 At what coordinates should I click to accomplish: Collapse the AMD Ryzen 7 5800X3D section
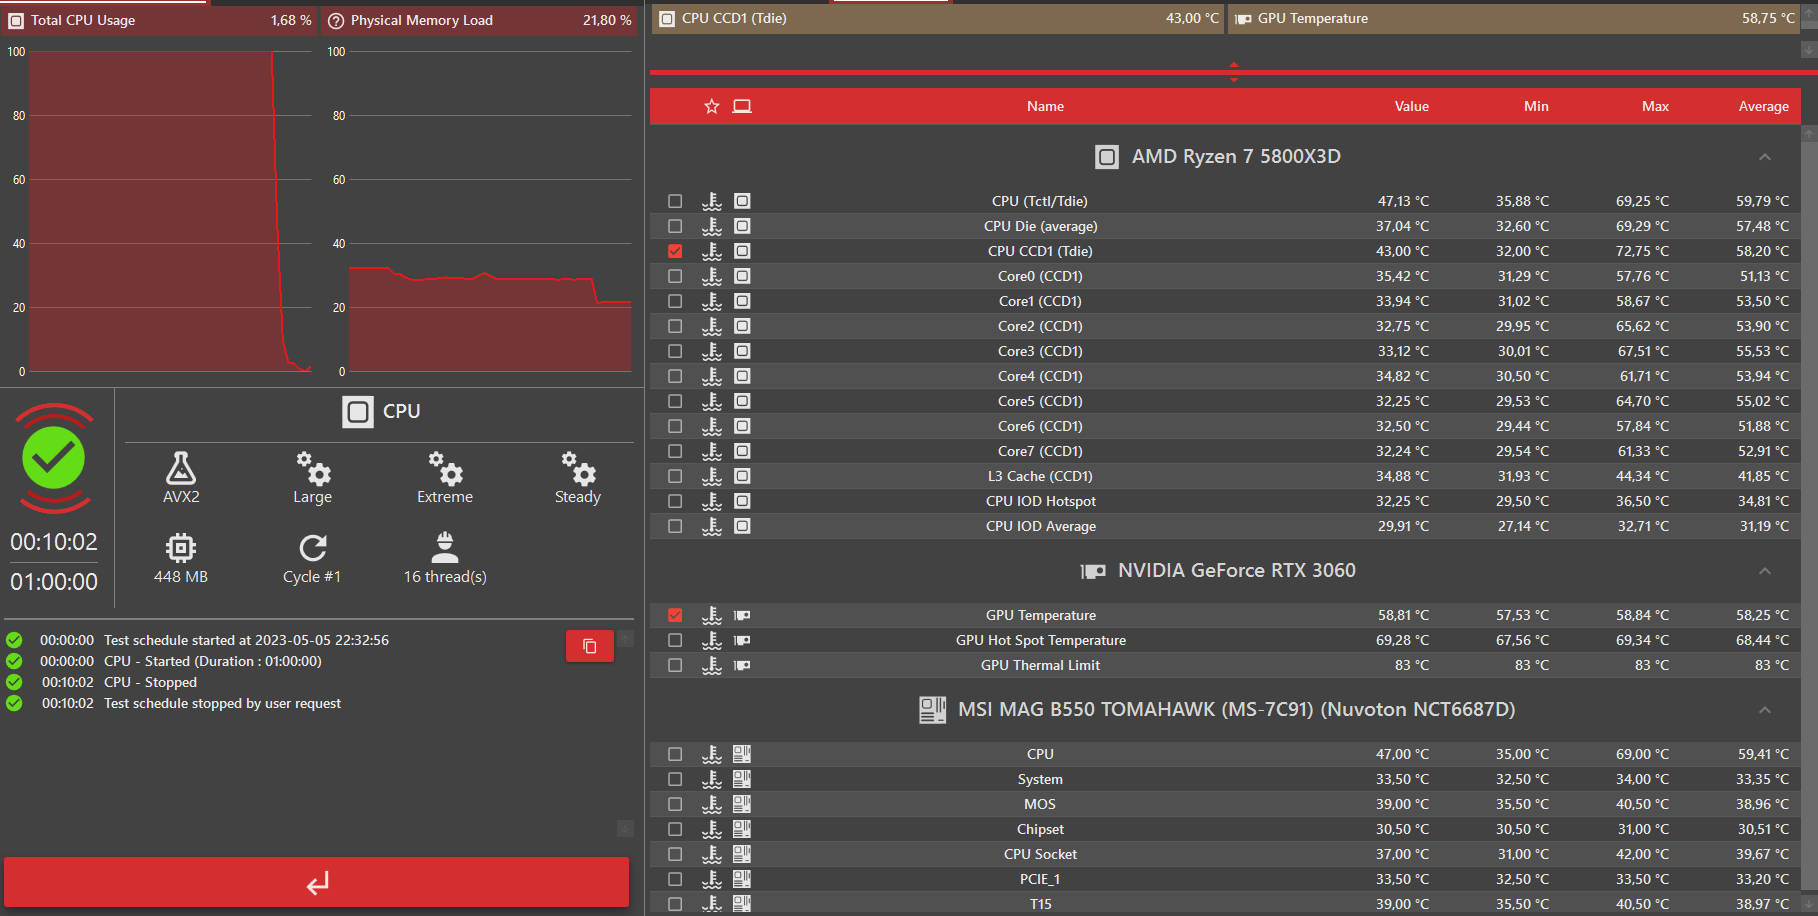pos(1765,157)
